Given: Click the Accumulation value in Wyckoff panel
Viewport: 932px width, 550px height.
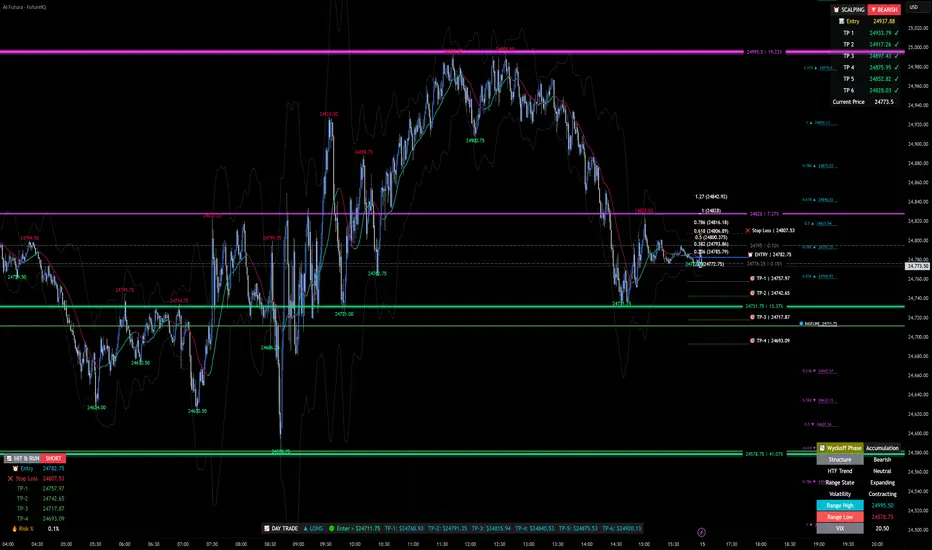Looking at the screenshot, I should coord(882,448).
